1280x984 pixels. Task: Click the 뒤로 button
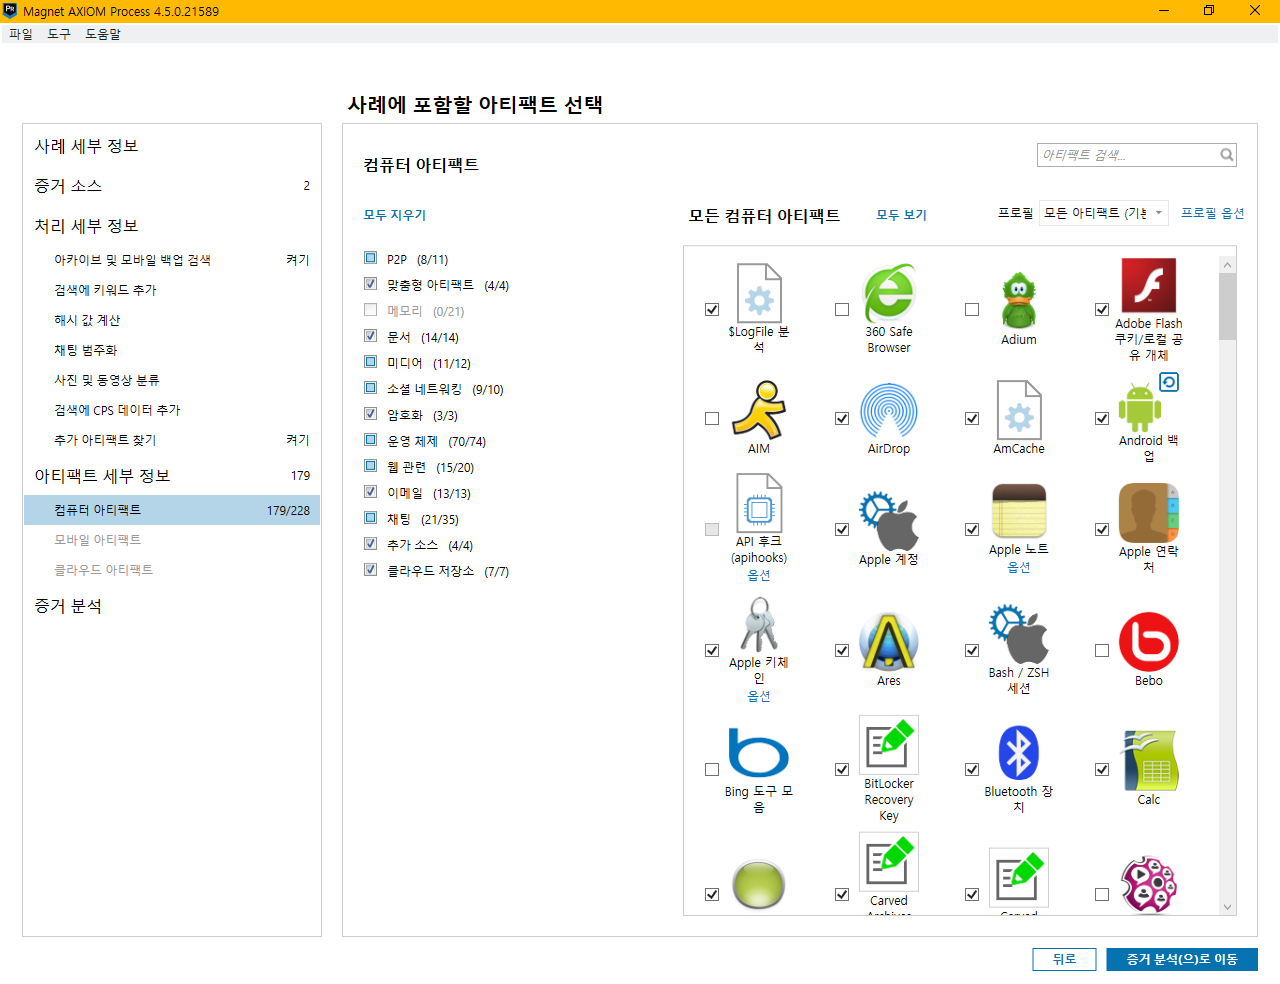tap(1065, 959)
